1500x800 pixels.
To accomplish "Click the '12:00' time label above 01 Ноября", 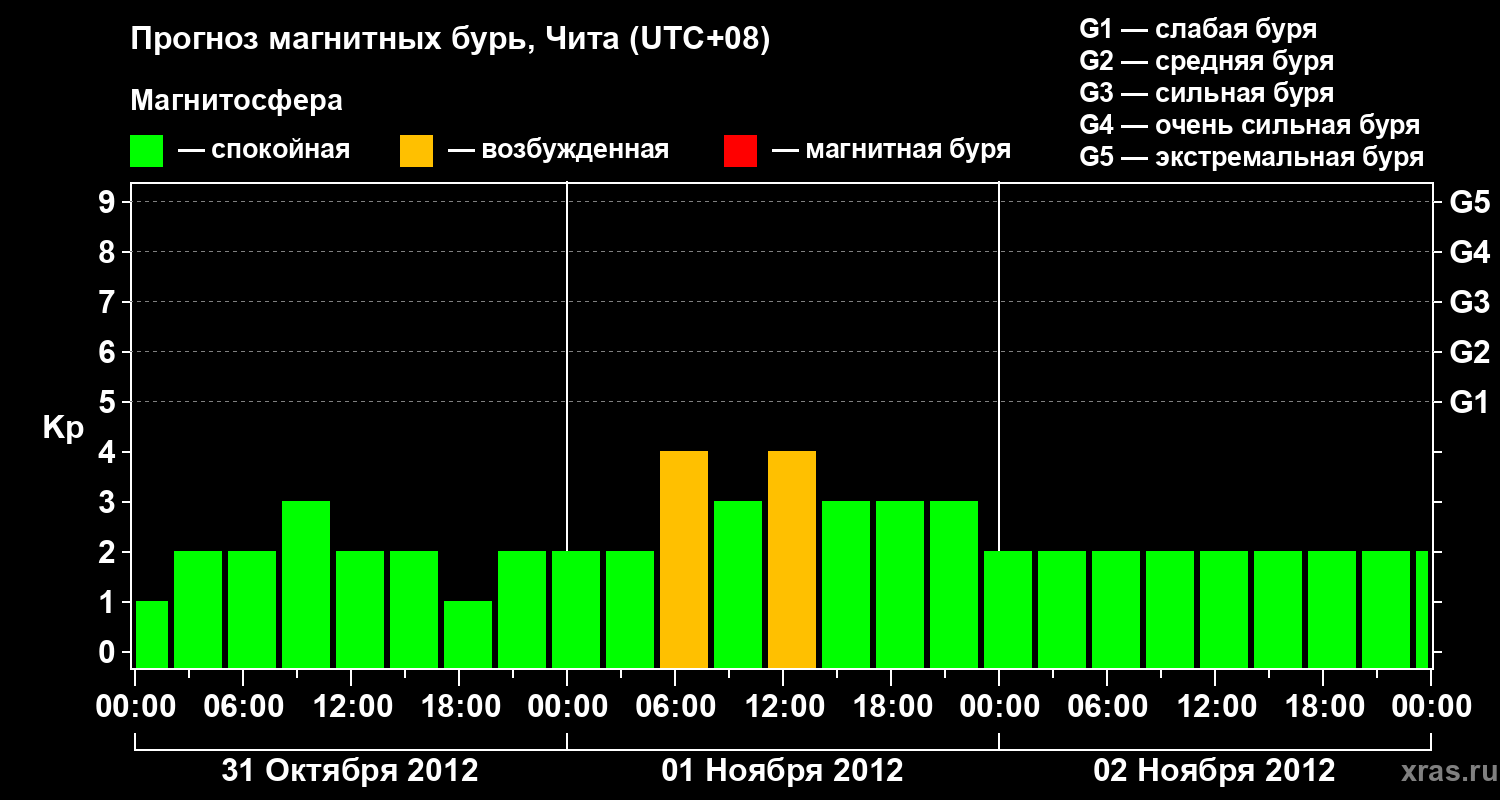I will pyautogui.click(x=783, y=707).
